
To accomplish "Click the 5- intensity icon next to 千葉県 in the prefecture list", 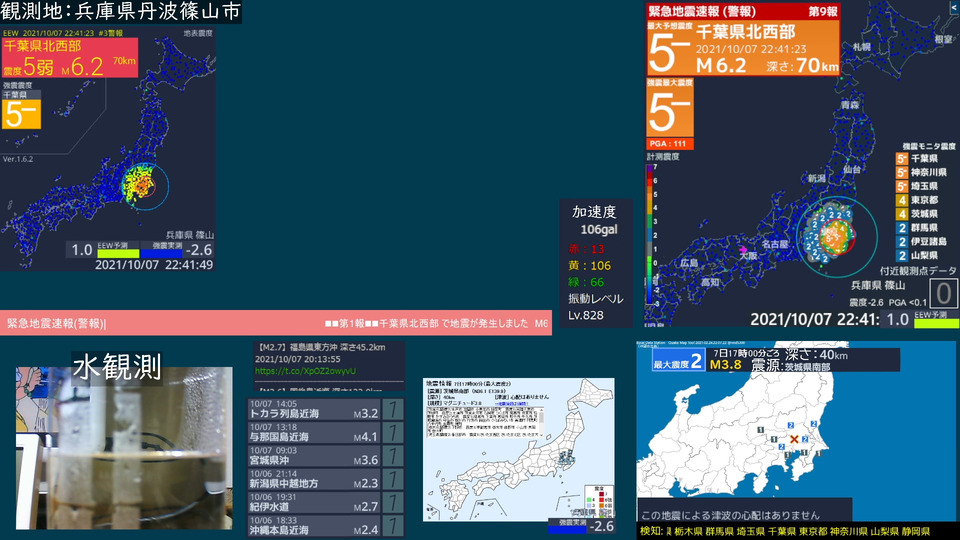I will 902,159.
